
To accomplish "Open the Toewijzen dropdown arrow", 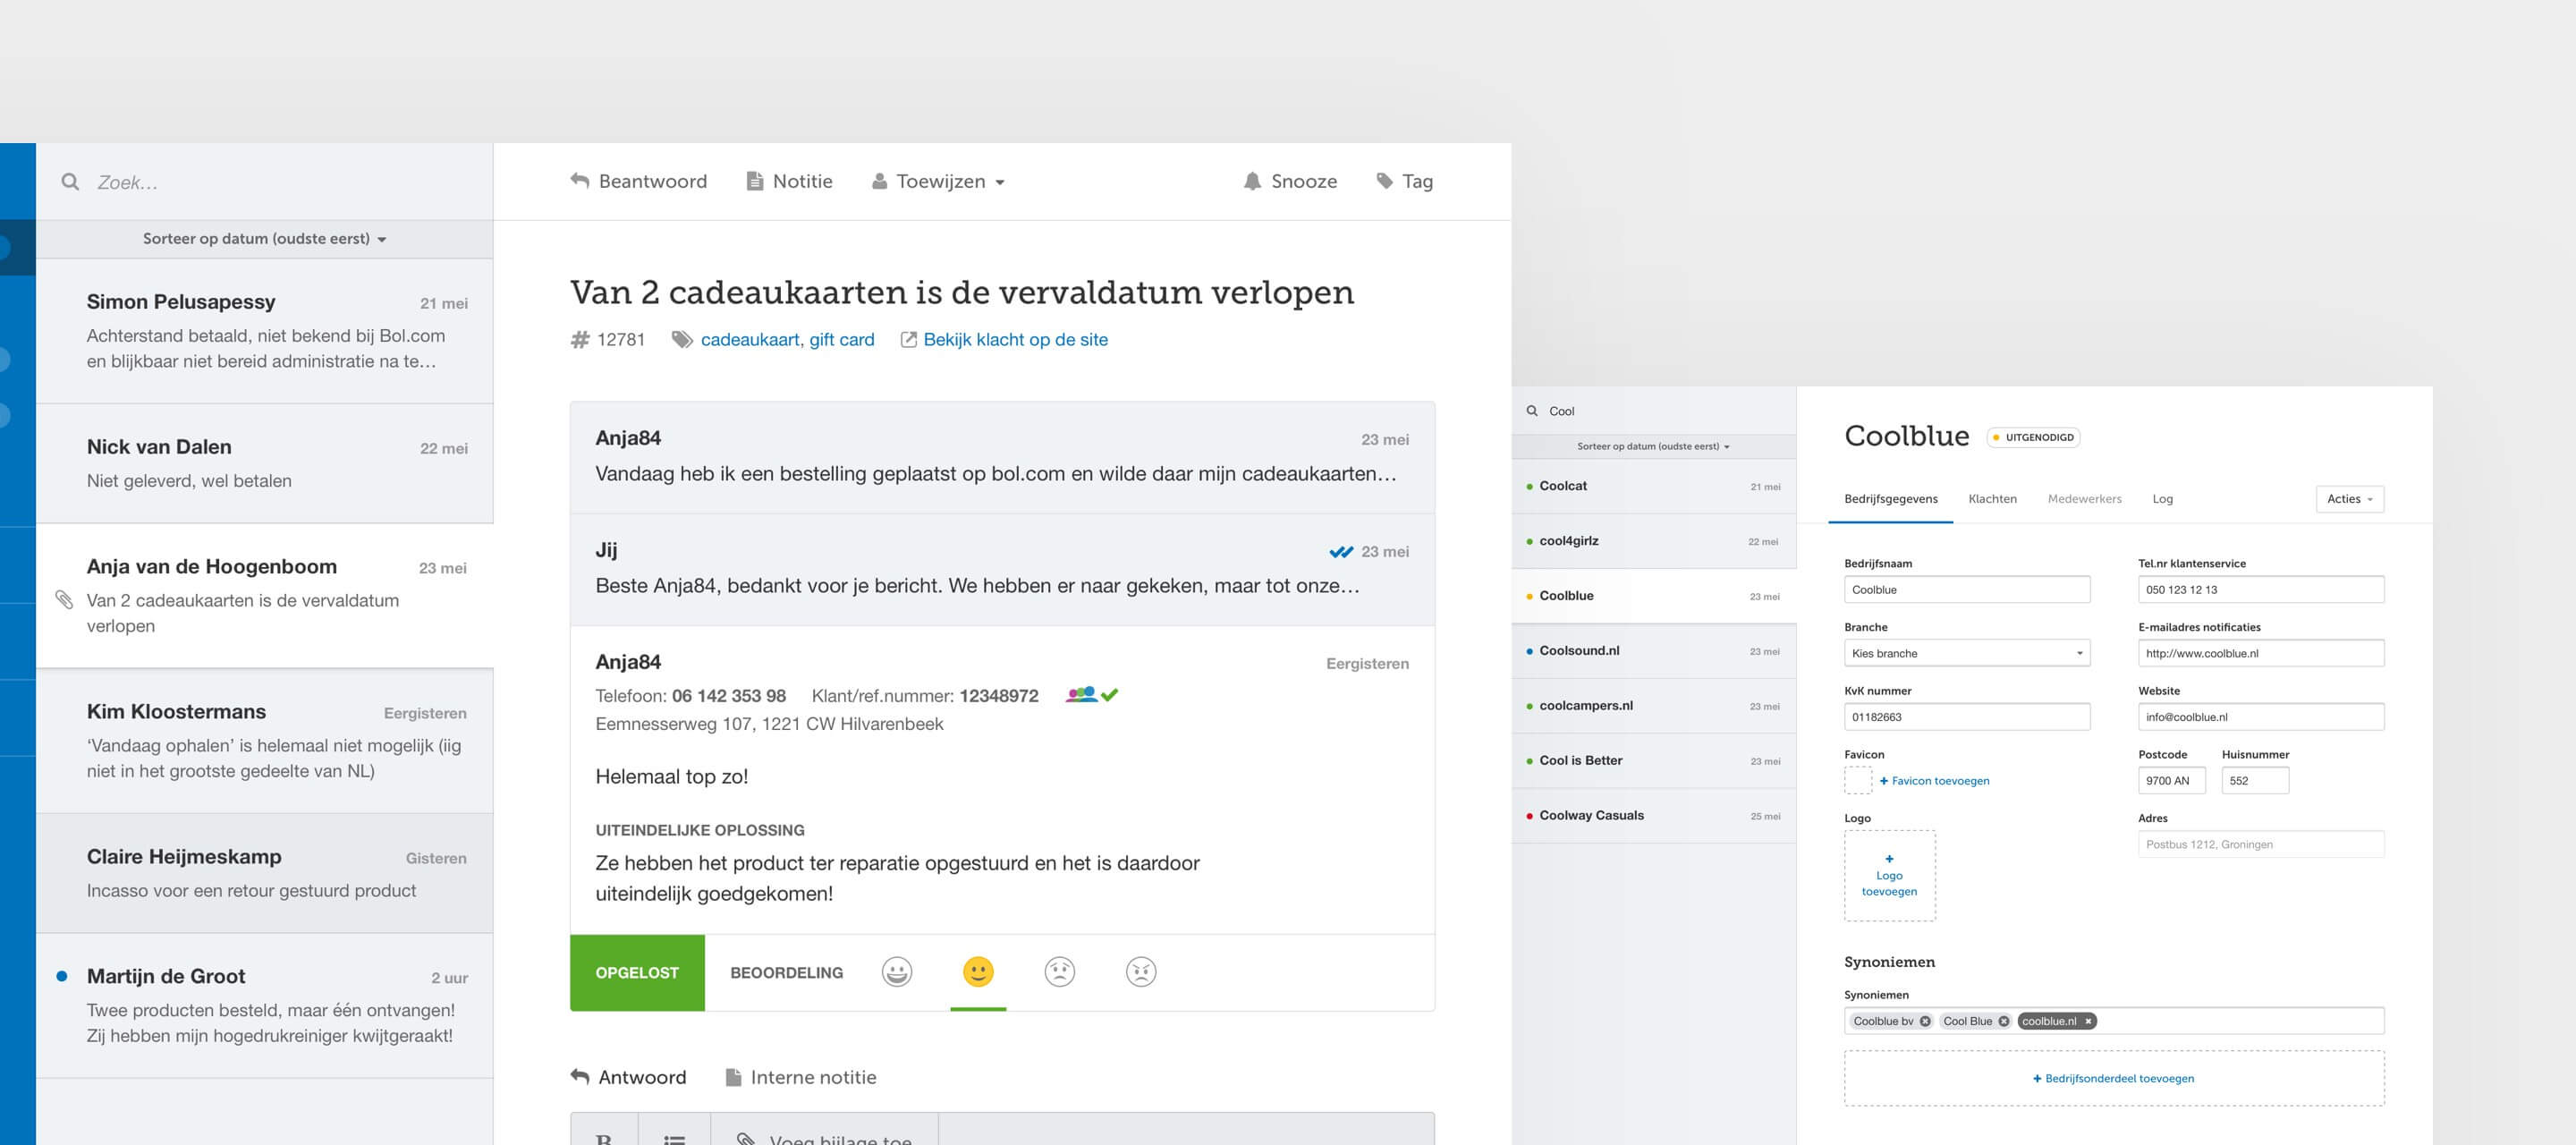I will coord(1000,182).
